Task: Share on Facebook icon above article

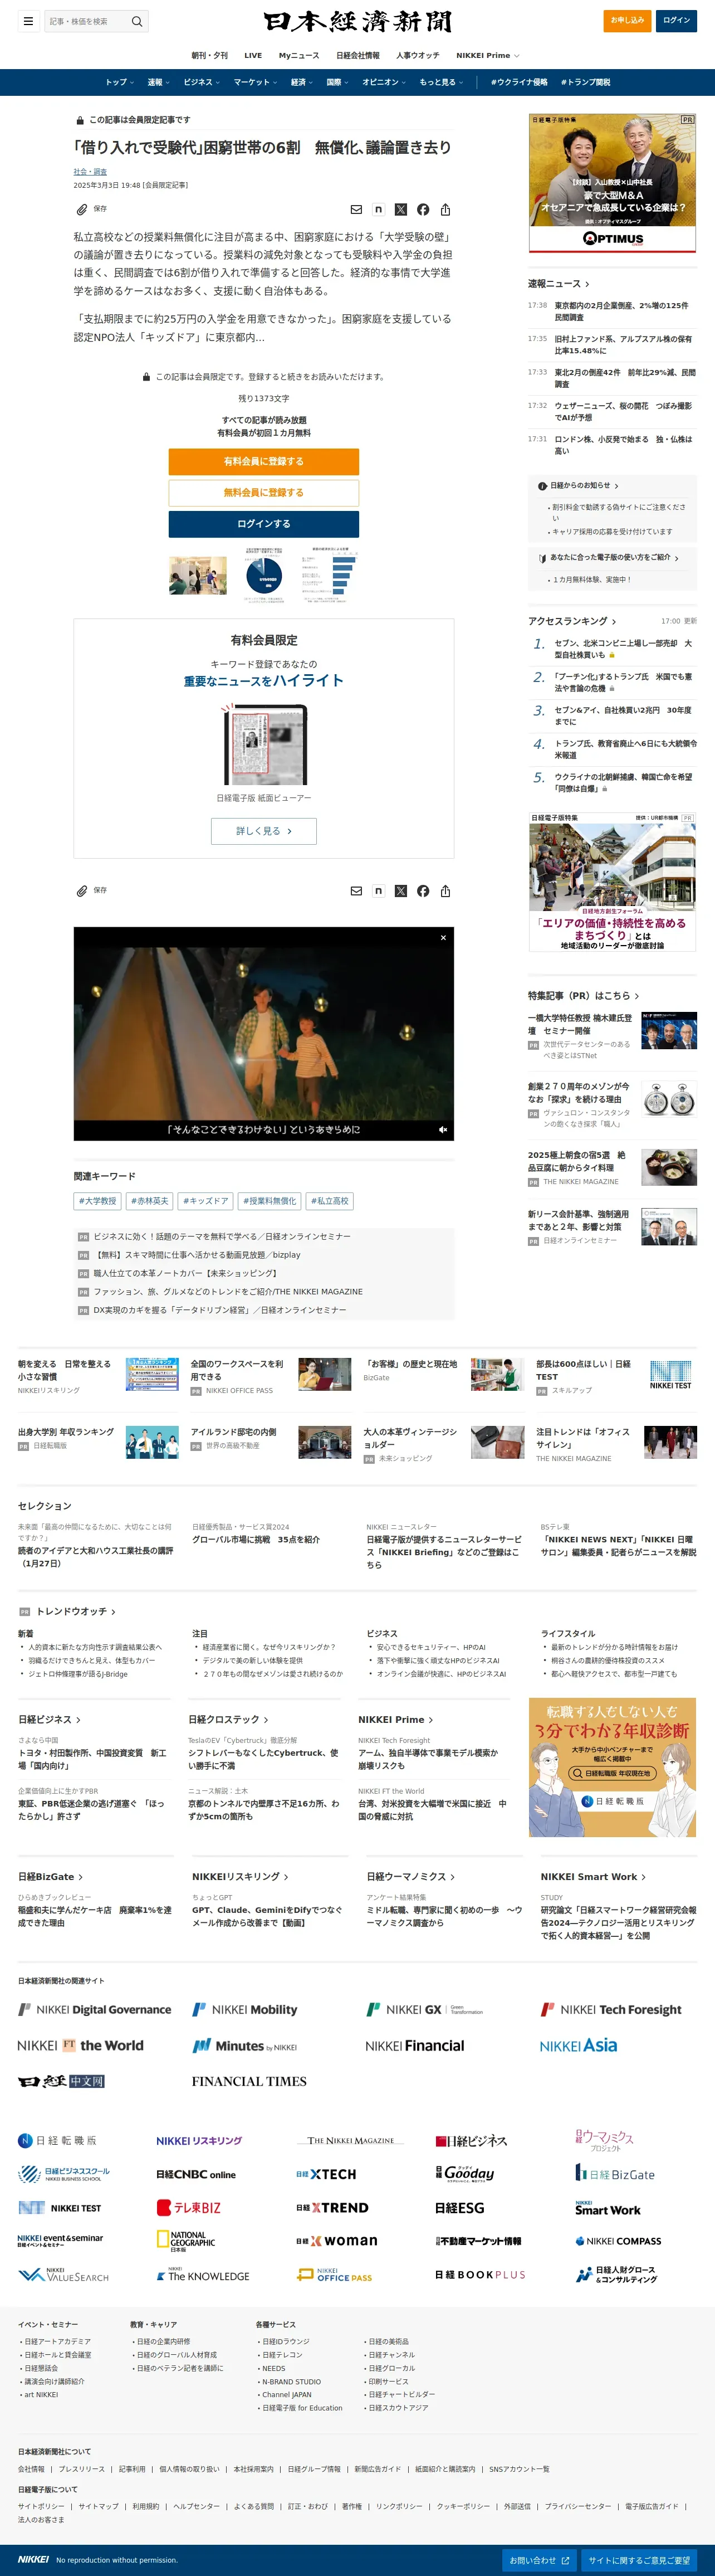Action: 423,209
